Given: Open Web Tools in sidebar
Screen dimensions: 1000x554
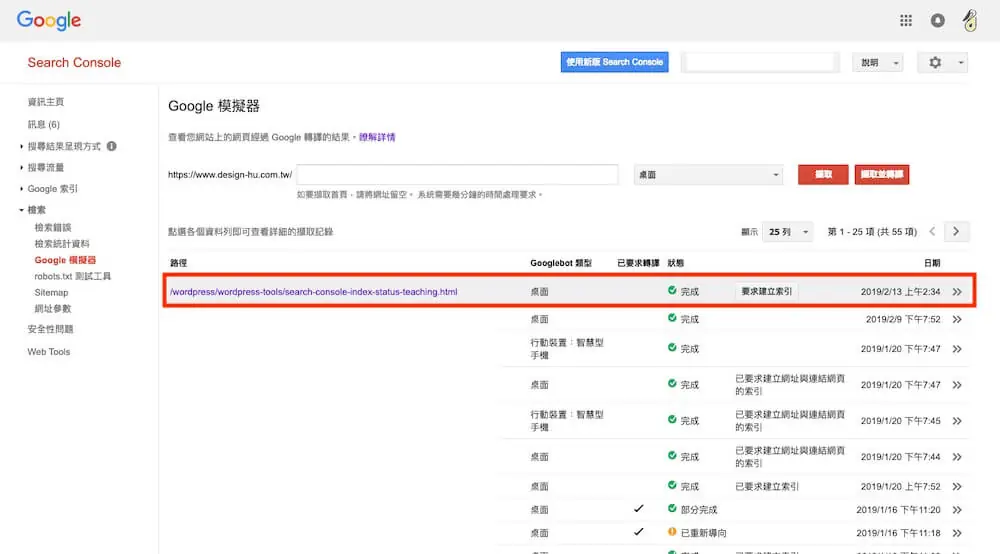Looking at the screenshot, I should tap(48, 352).
